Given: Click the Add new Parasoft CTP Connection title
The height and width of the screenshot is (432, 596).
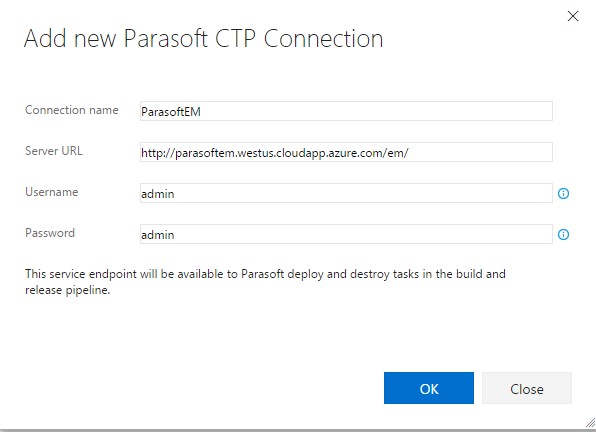Looking at the screenshot, I should coord(203,38).
